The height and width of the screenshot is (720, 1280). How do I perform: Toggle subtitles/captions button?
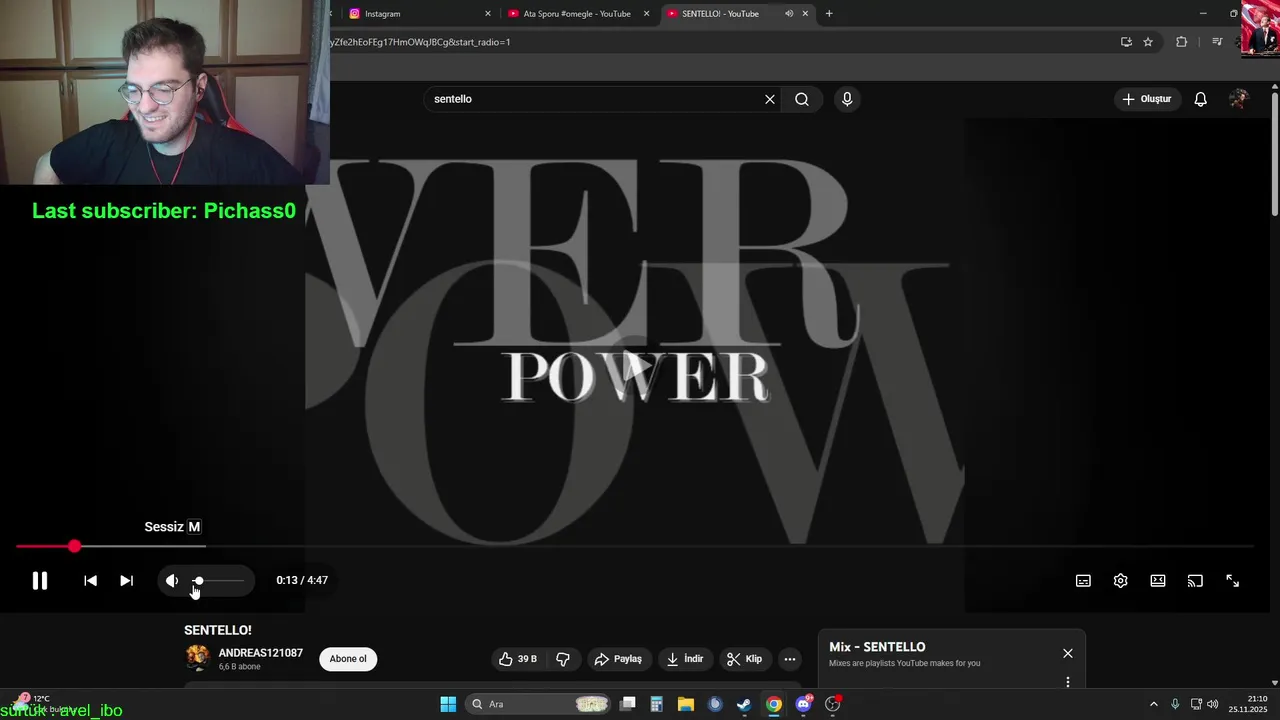1083,581
